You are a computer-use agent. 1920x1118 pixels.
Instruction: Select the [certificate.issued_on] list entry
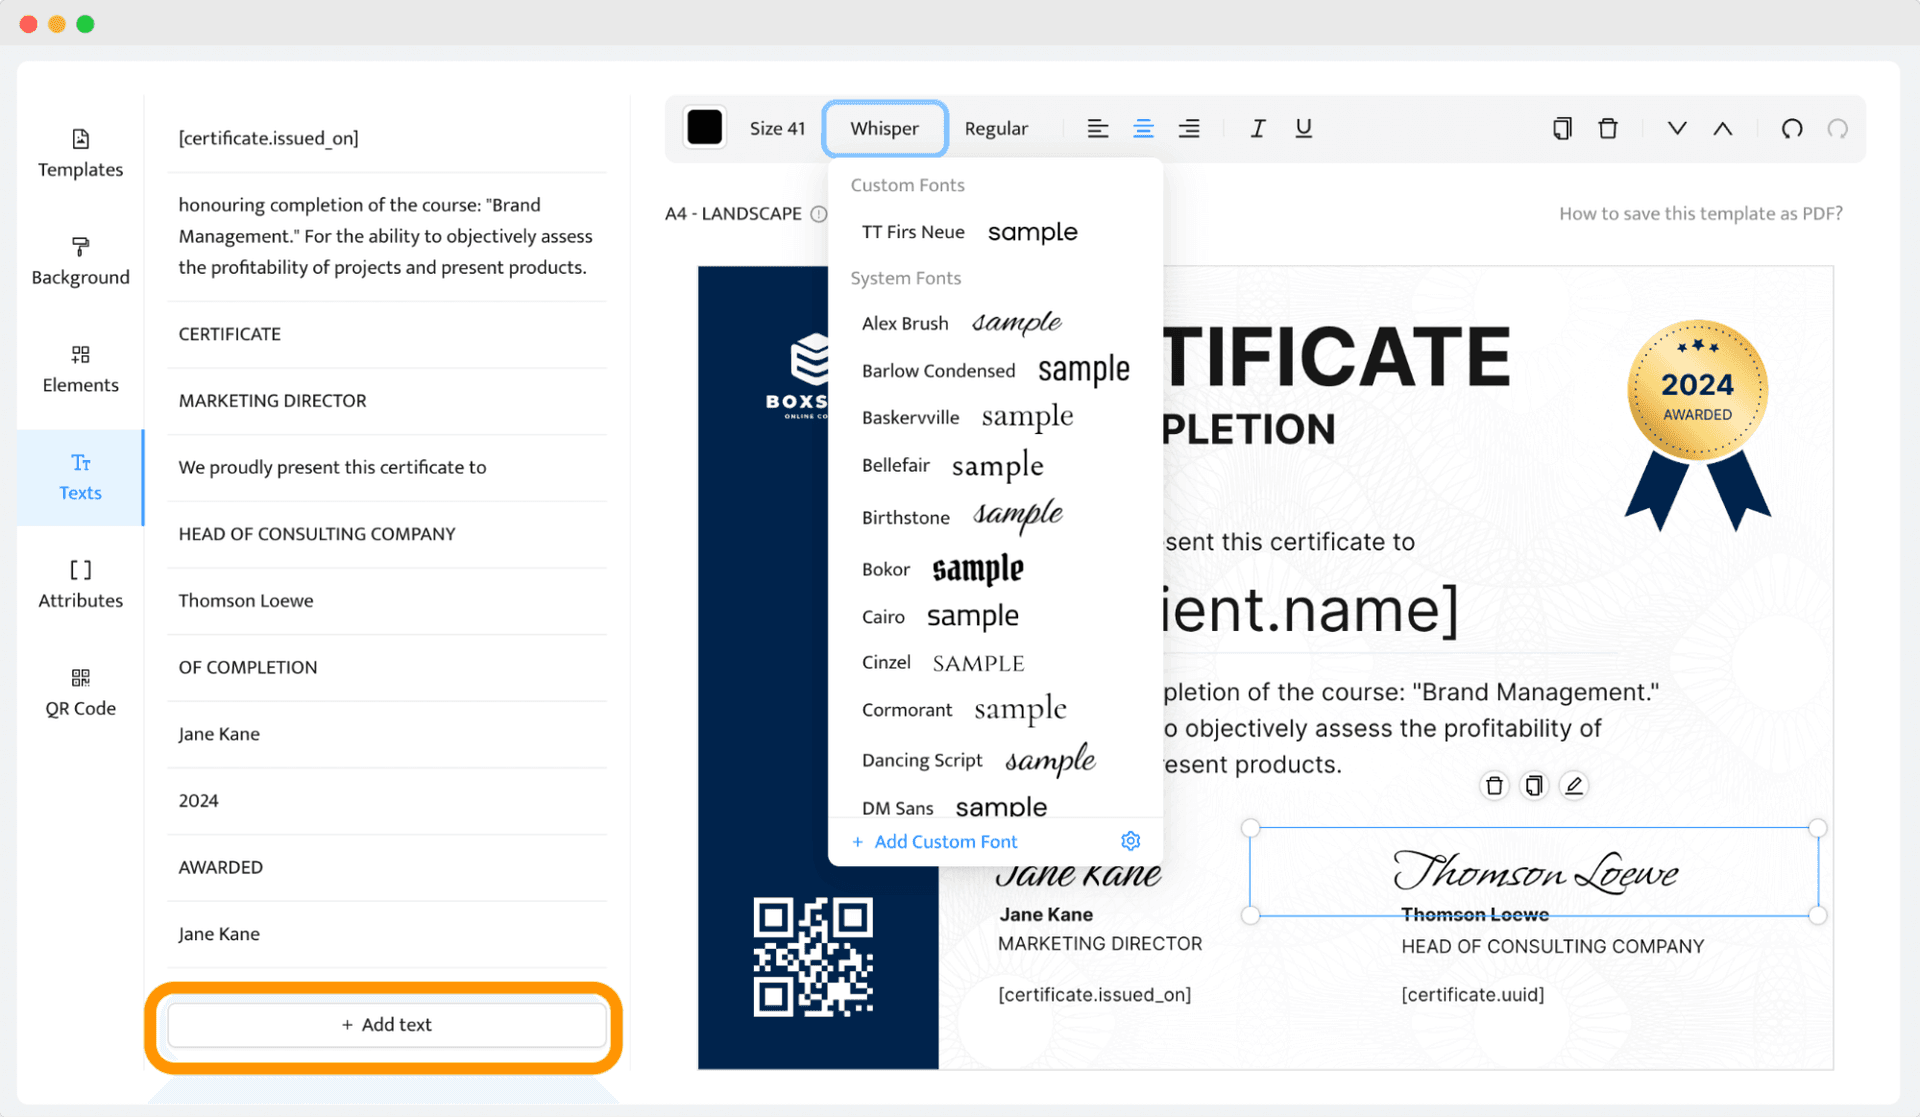click(x=387, y=138)
